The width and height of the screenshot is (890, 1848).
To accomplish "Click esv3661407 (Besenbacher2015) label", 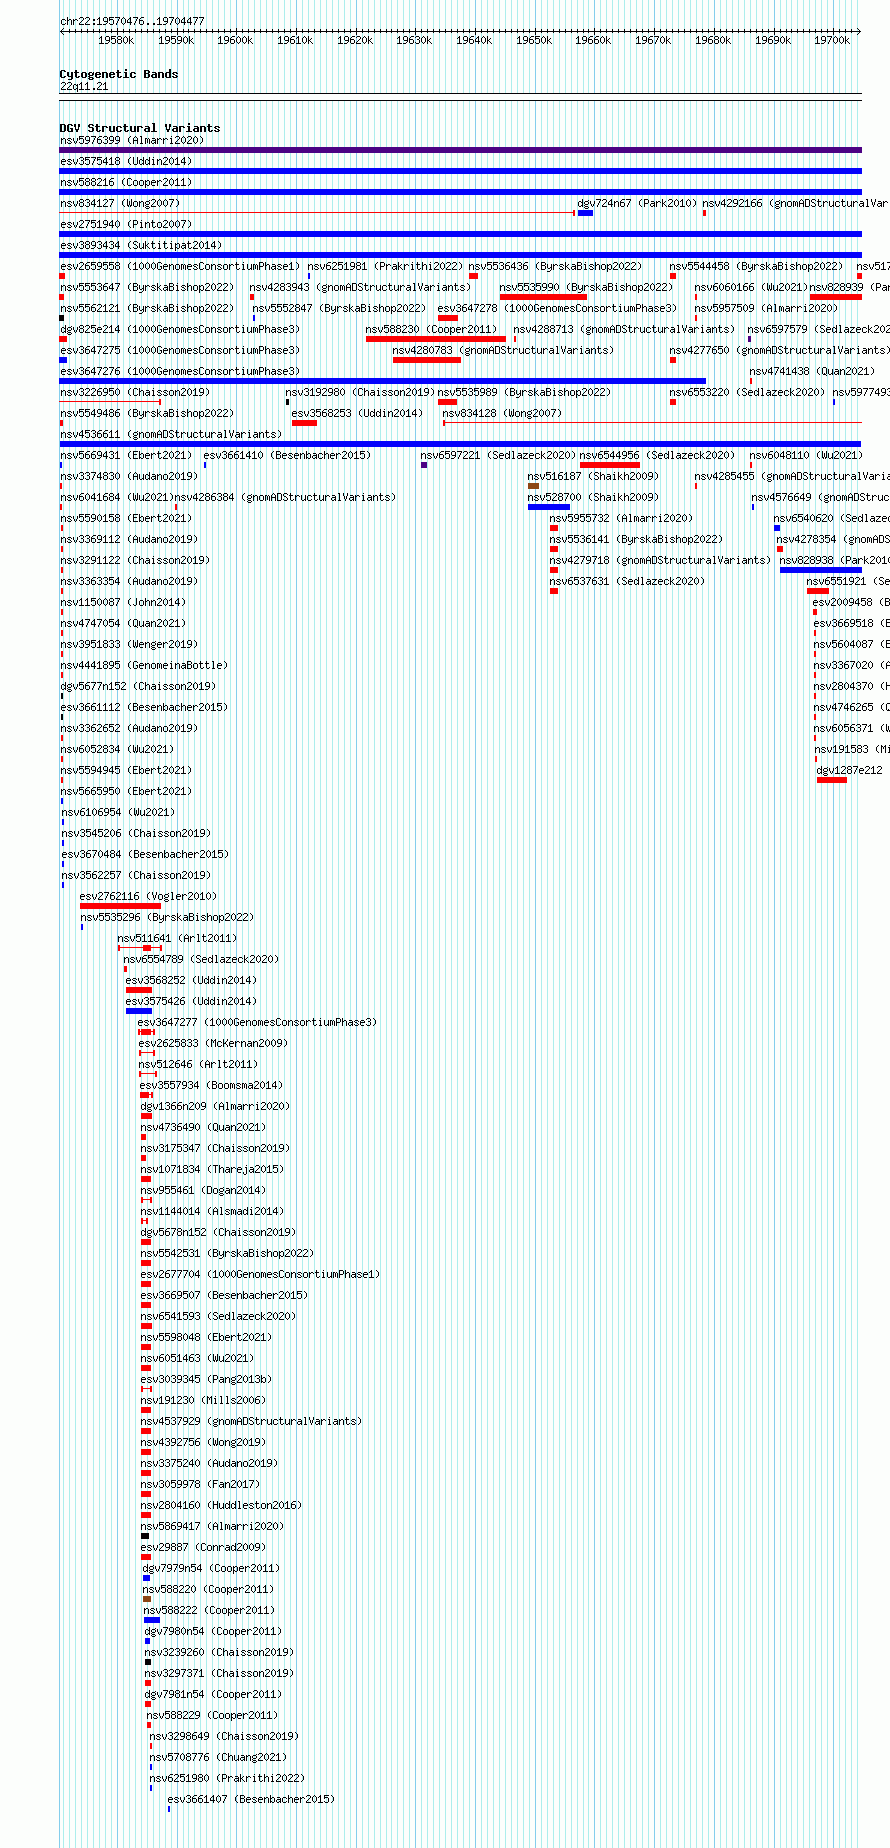I will 251,1799.
